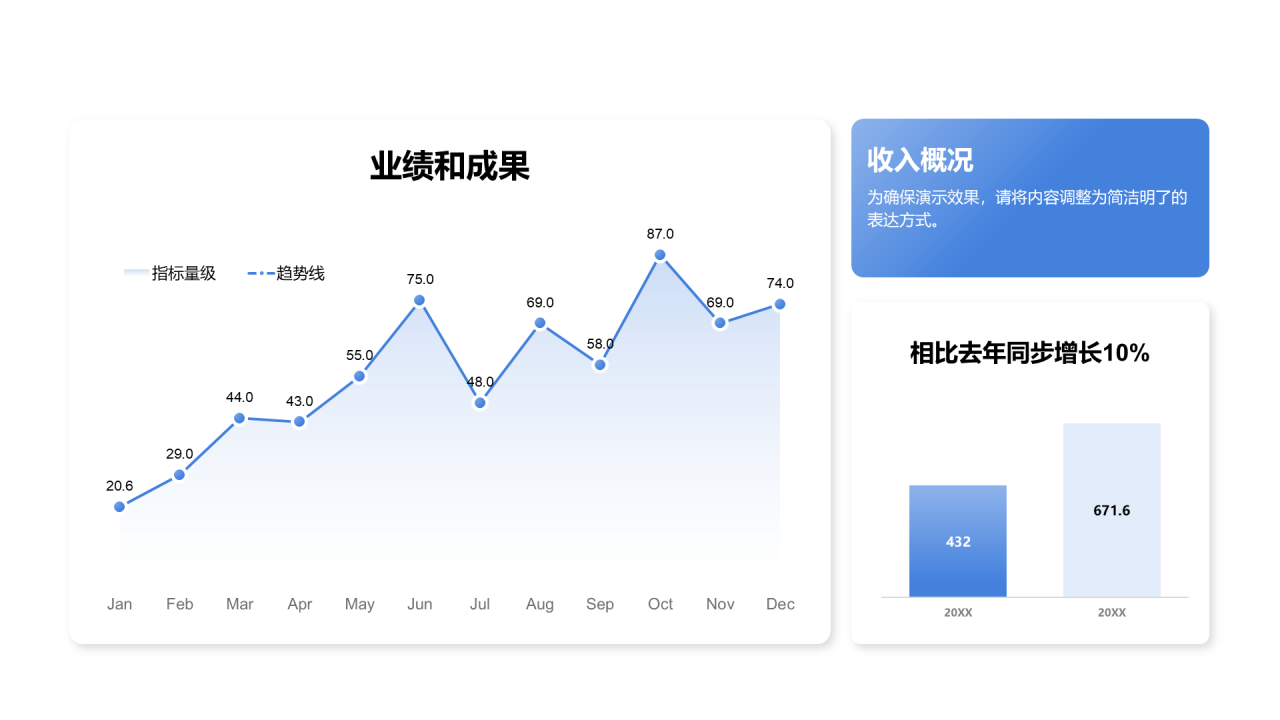Click the 20XX label under the 432 bar

click(x=958, y=612)
